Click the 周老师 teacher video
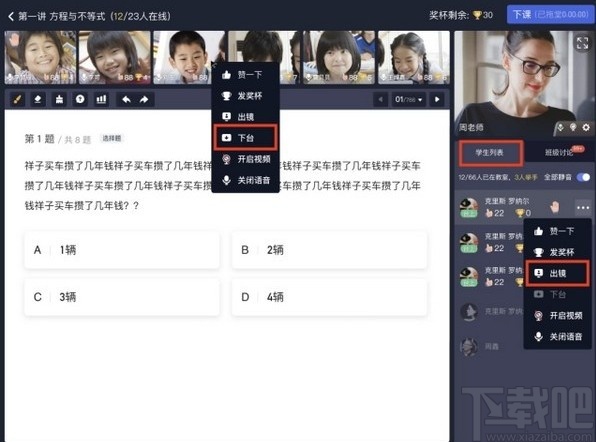The image size is (596, 442). [x=524, y=84]
